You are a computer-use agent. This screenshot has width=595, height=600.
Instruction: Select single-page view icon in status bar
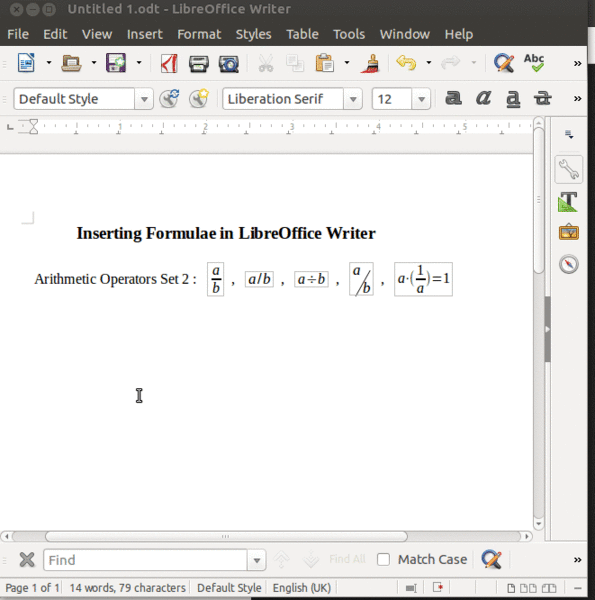pyautogui.click(x=511, y=588)
